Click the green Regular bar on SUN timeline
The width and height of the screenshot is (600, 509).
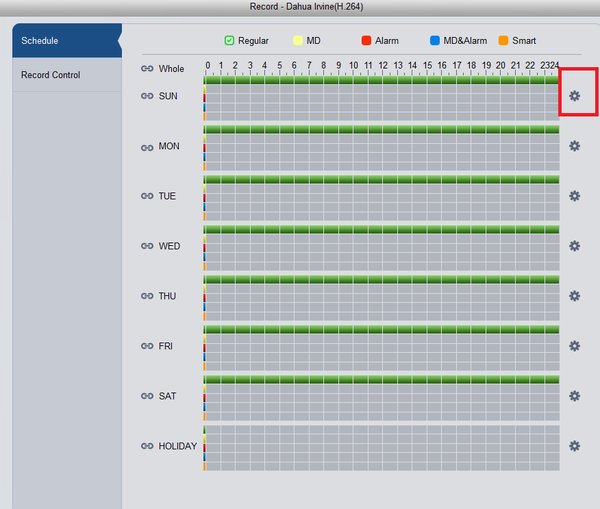(381, 79)
